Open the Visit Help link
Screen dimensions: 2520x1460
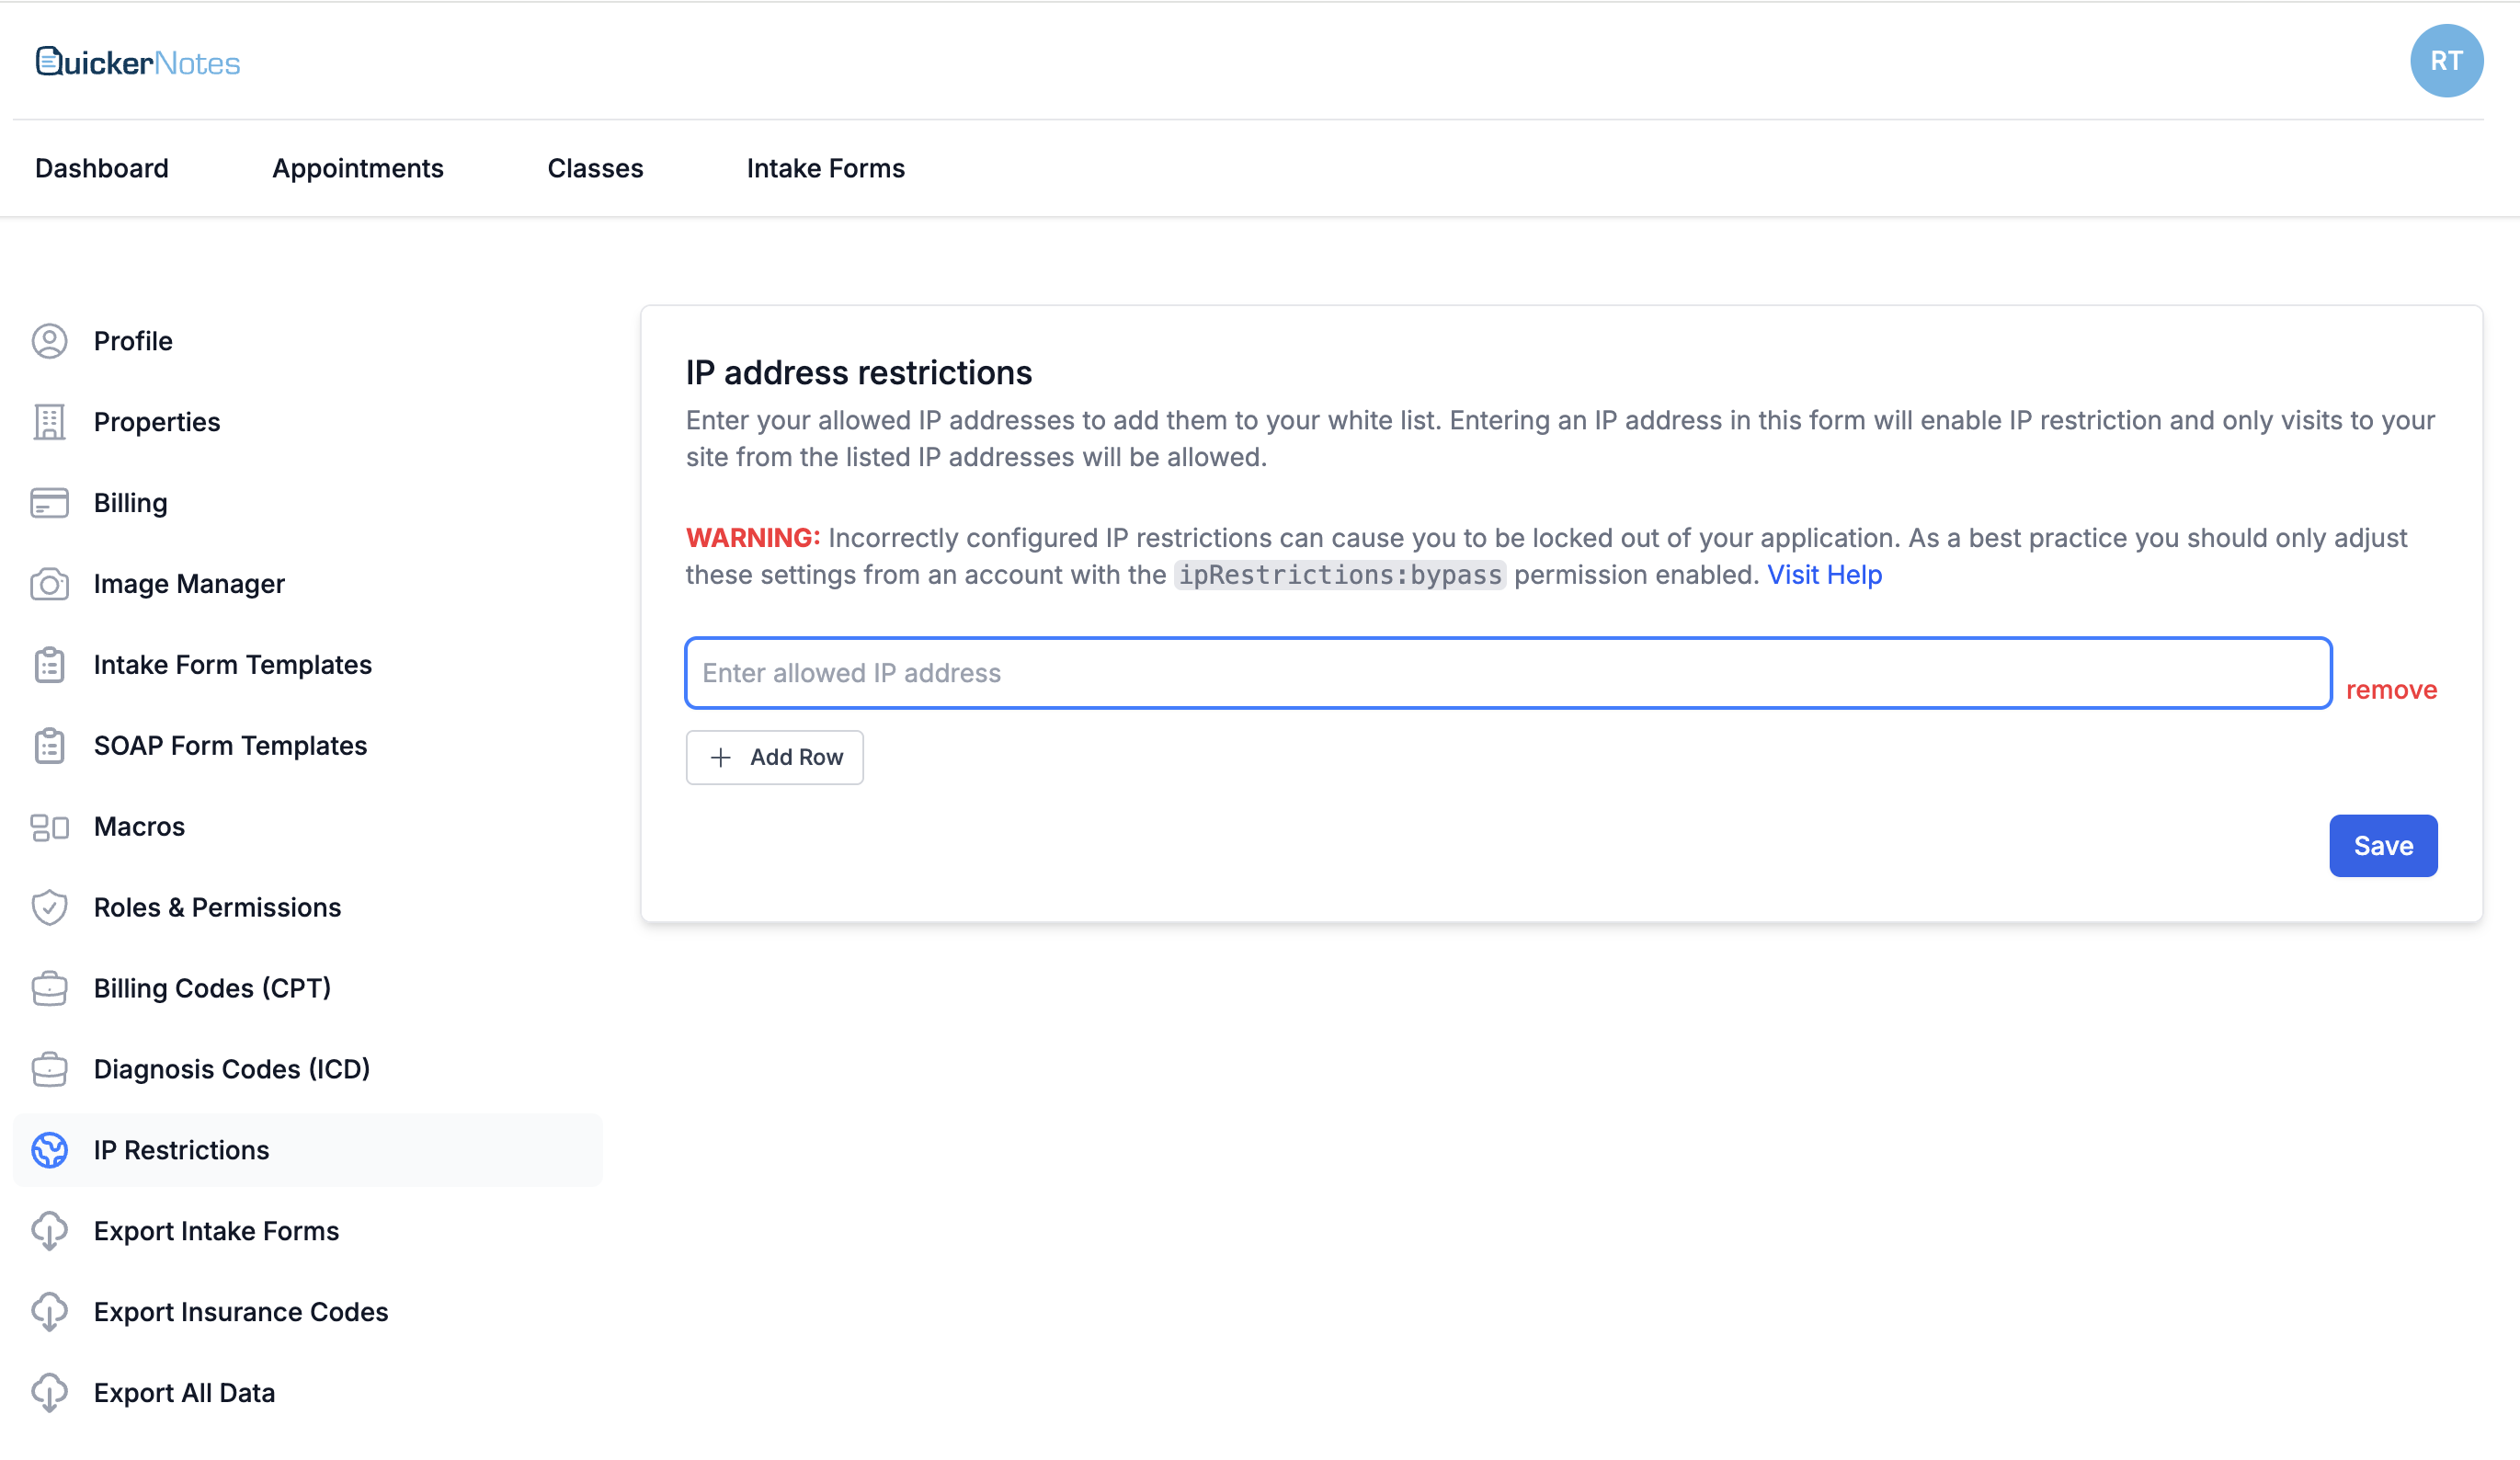coord(1824,575)
